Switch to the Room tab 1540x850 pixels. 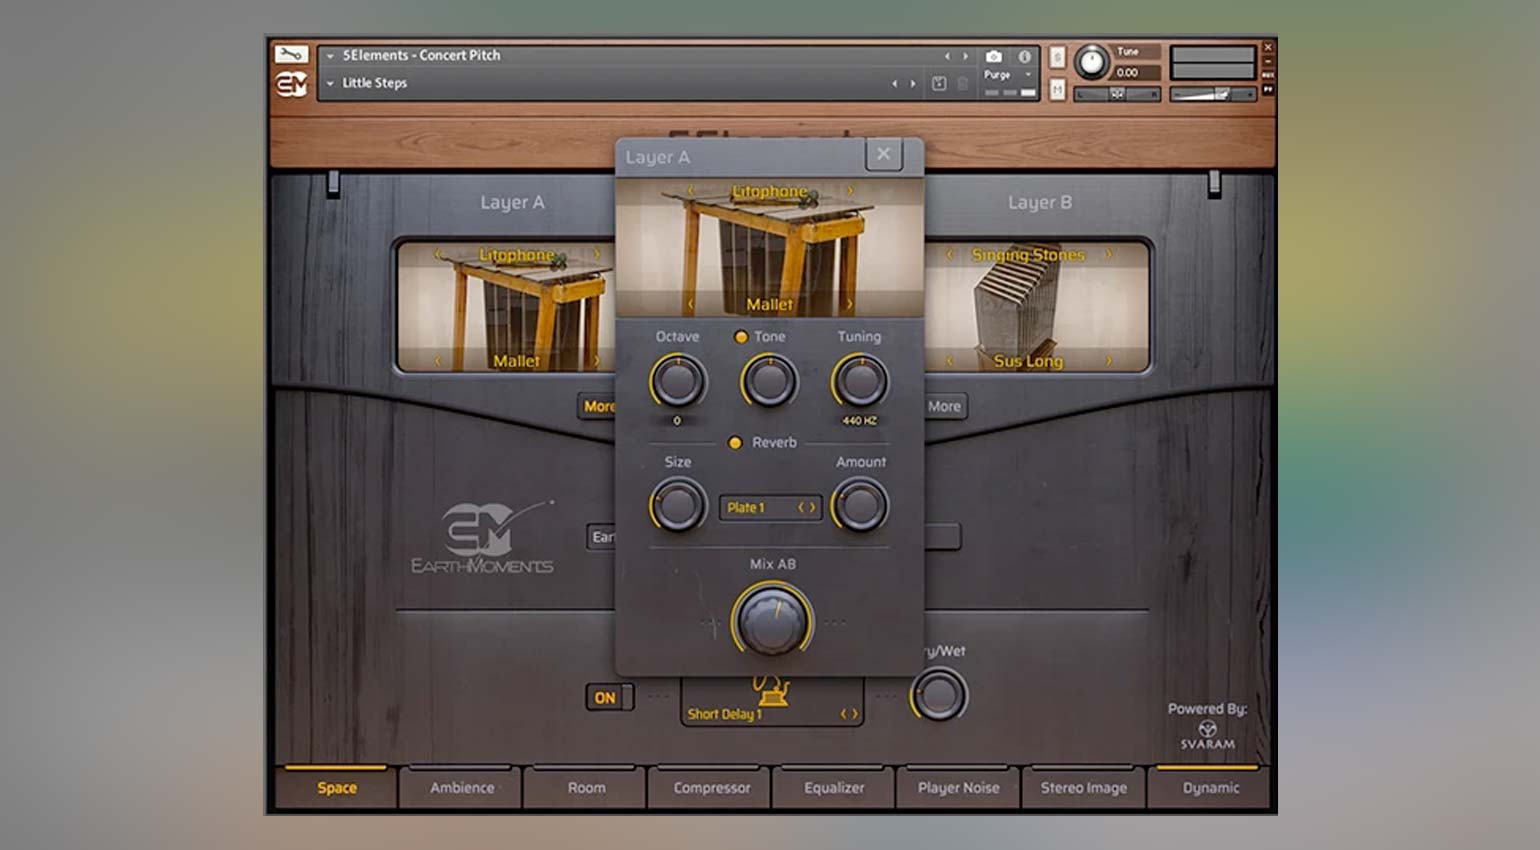click(x=586, y=788)
